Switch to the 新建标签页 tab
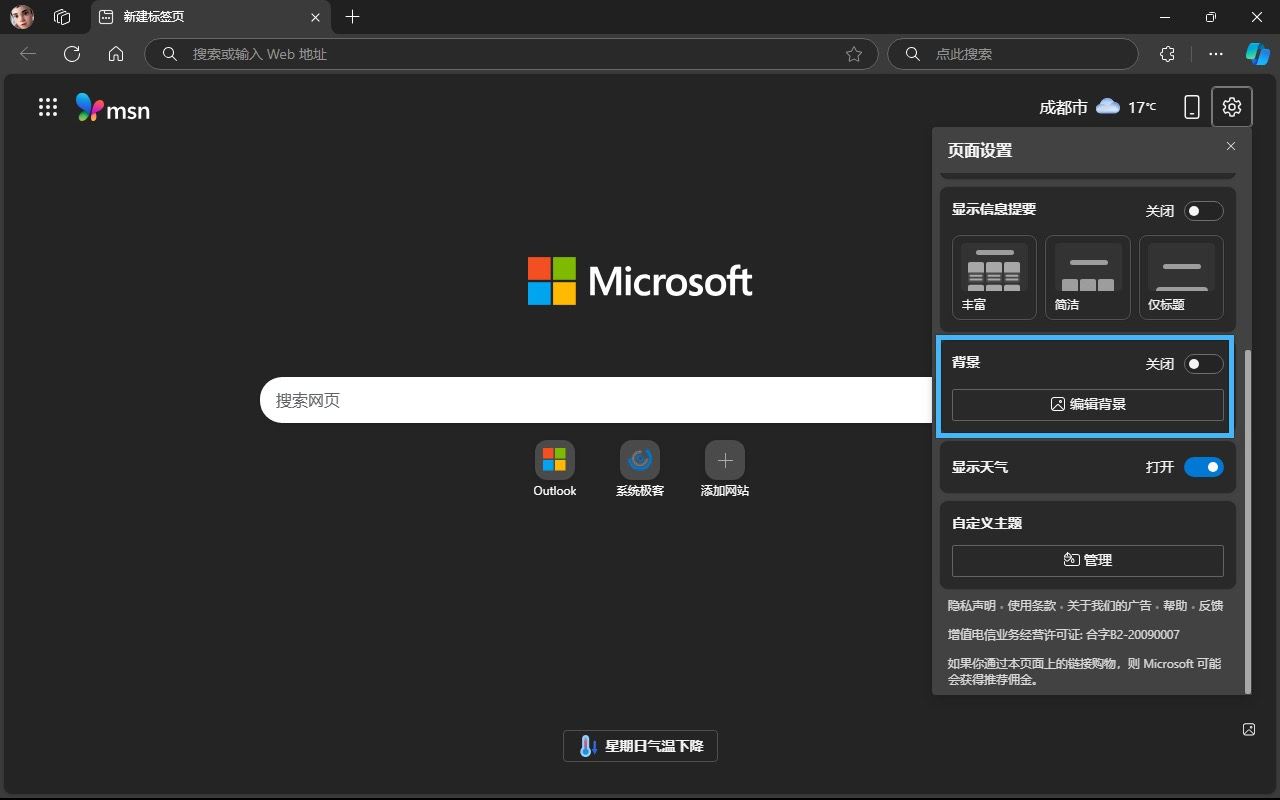The image size is (1280, 800). tap(211, 17)
